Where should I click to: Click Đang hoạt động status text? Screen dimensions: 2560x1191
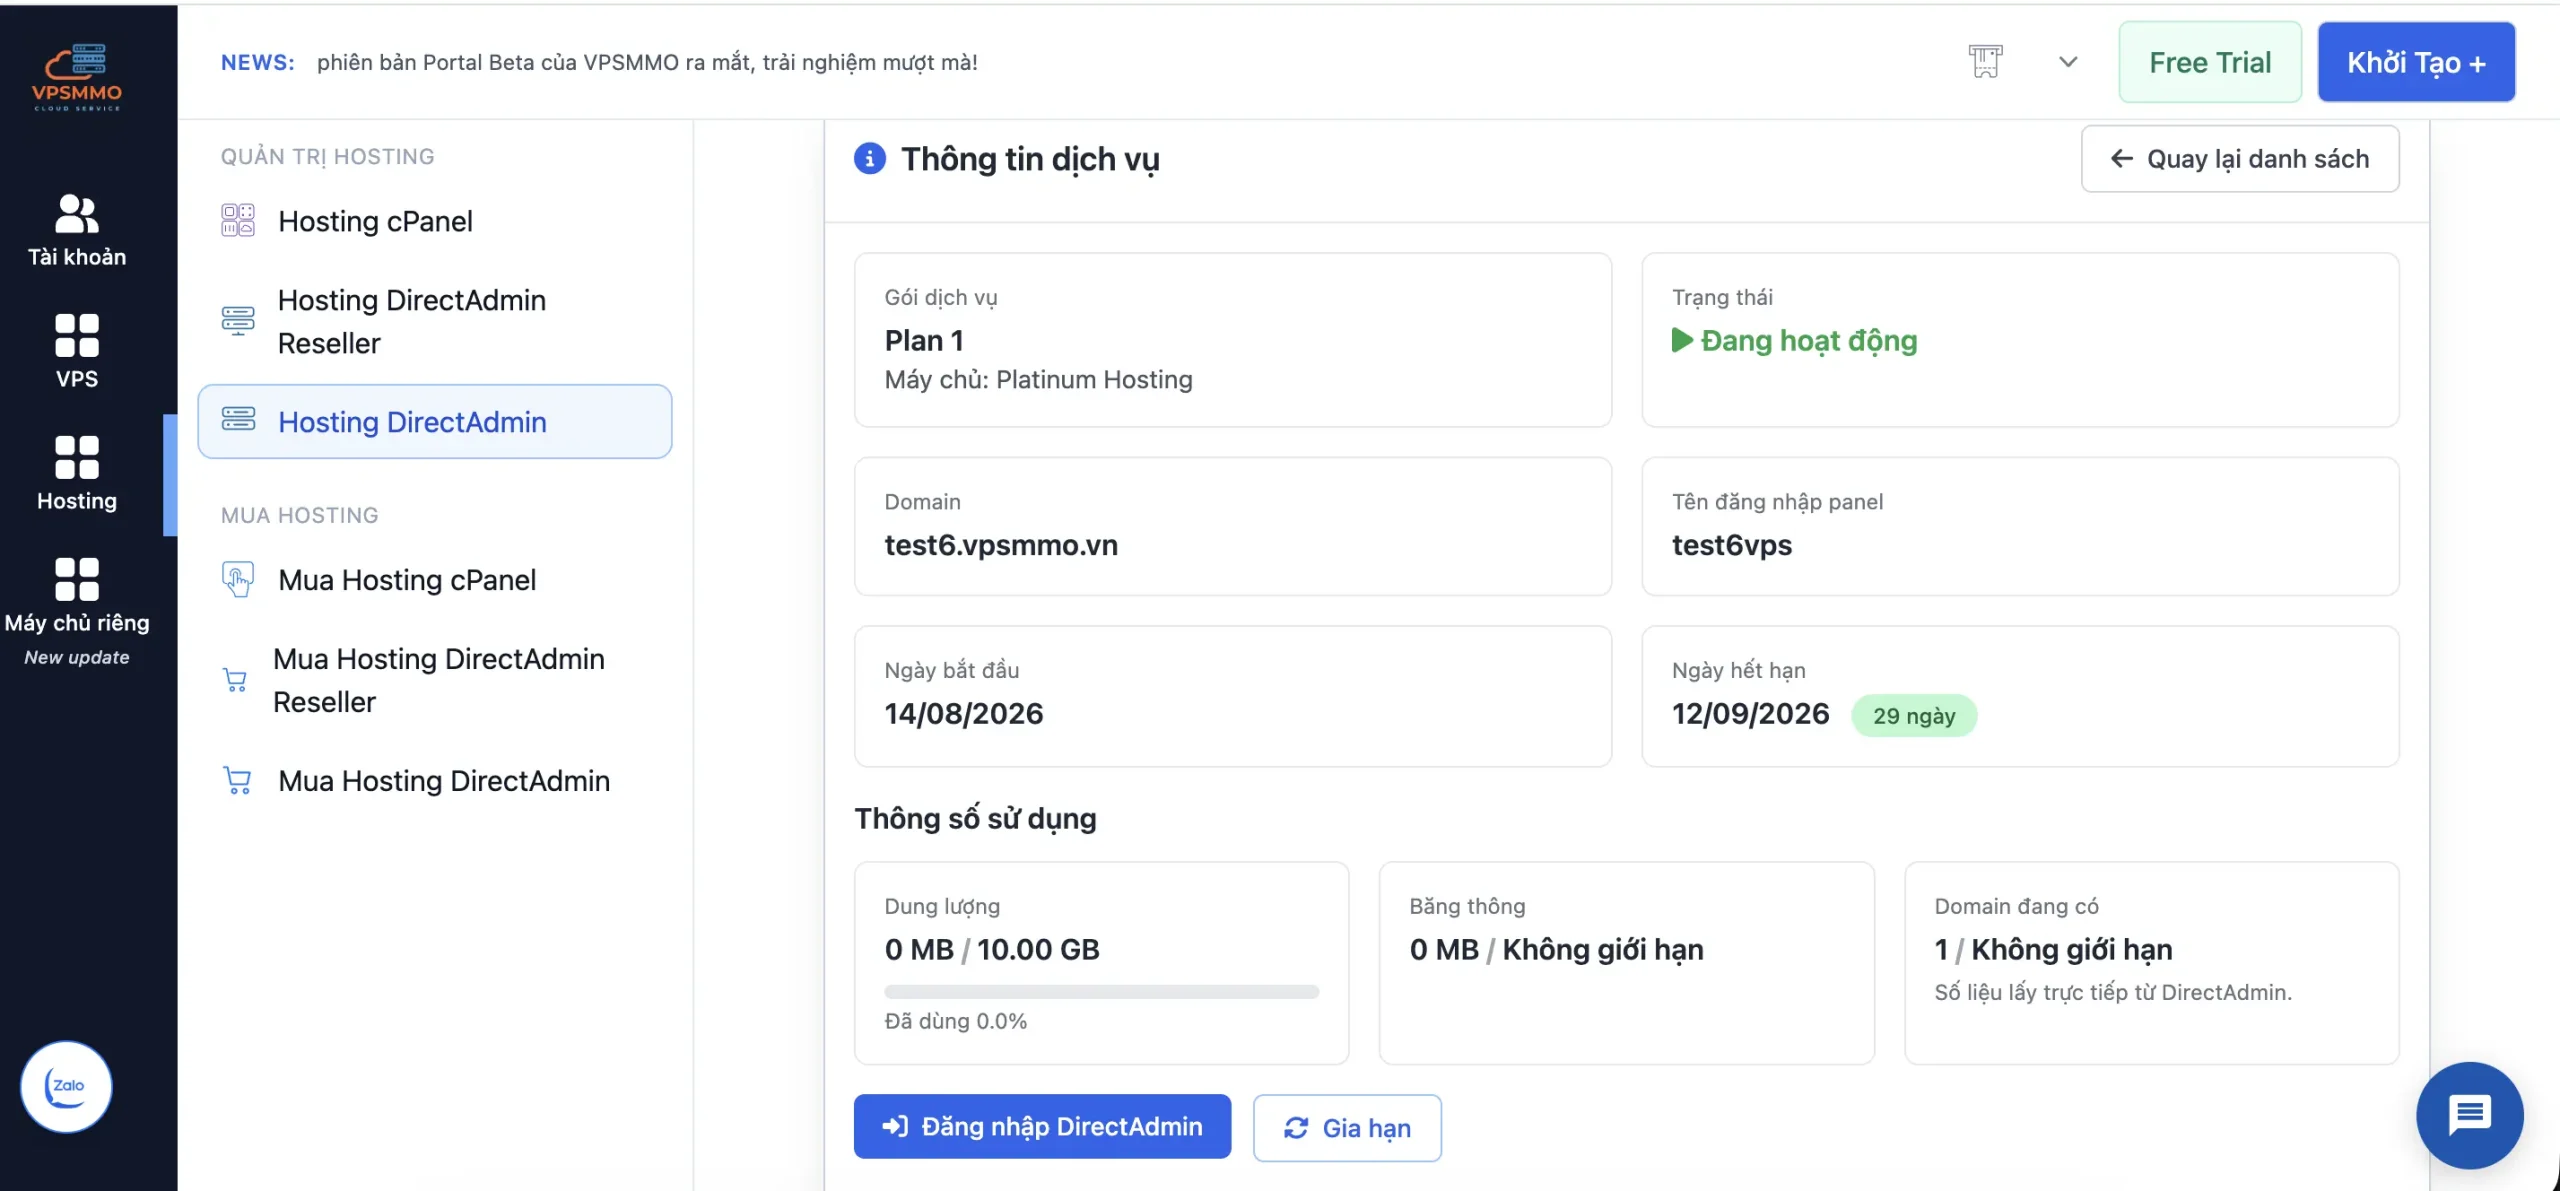(1809, 340)
